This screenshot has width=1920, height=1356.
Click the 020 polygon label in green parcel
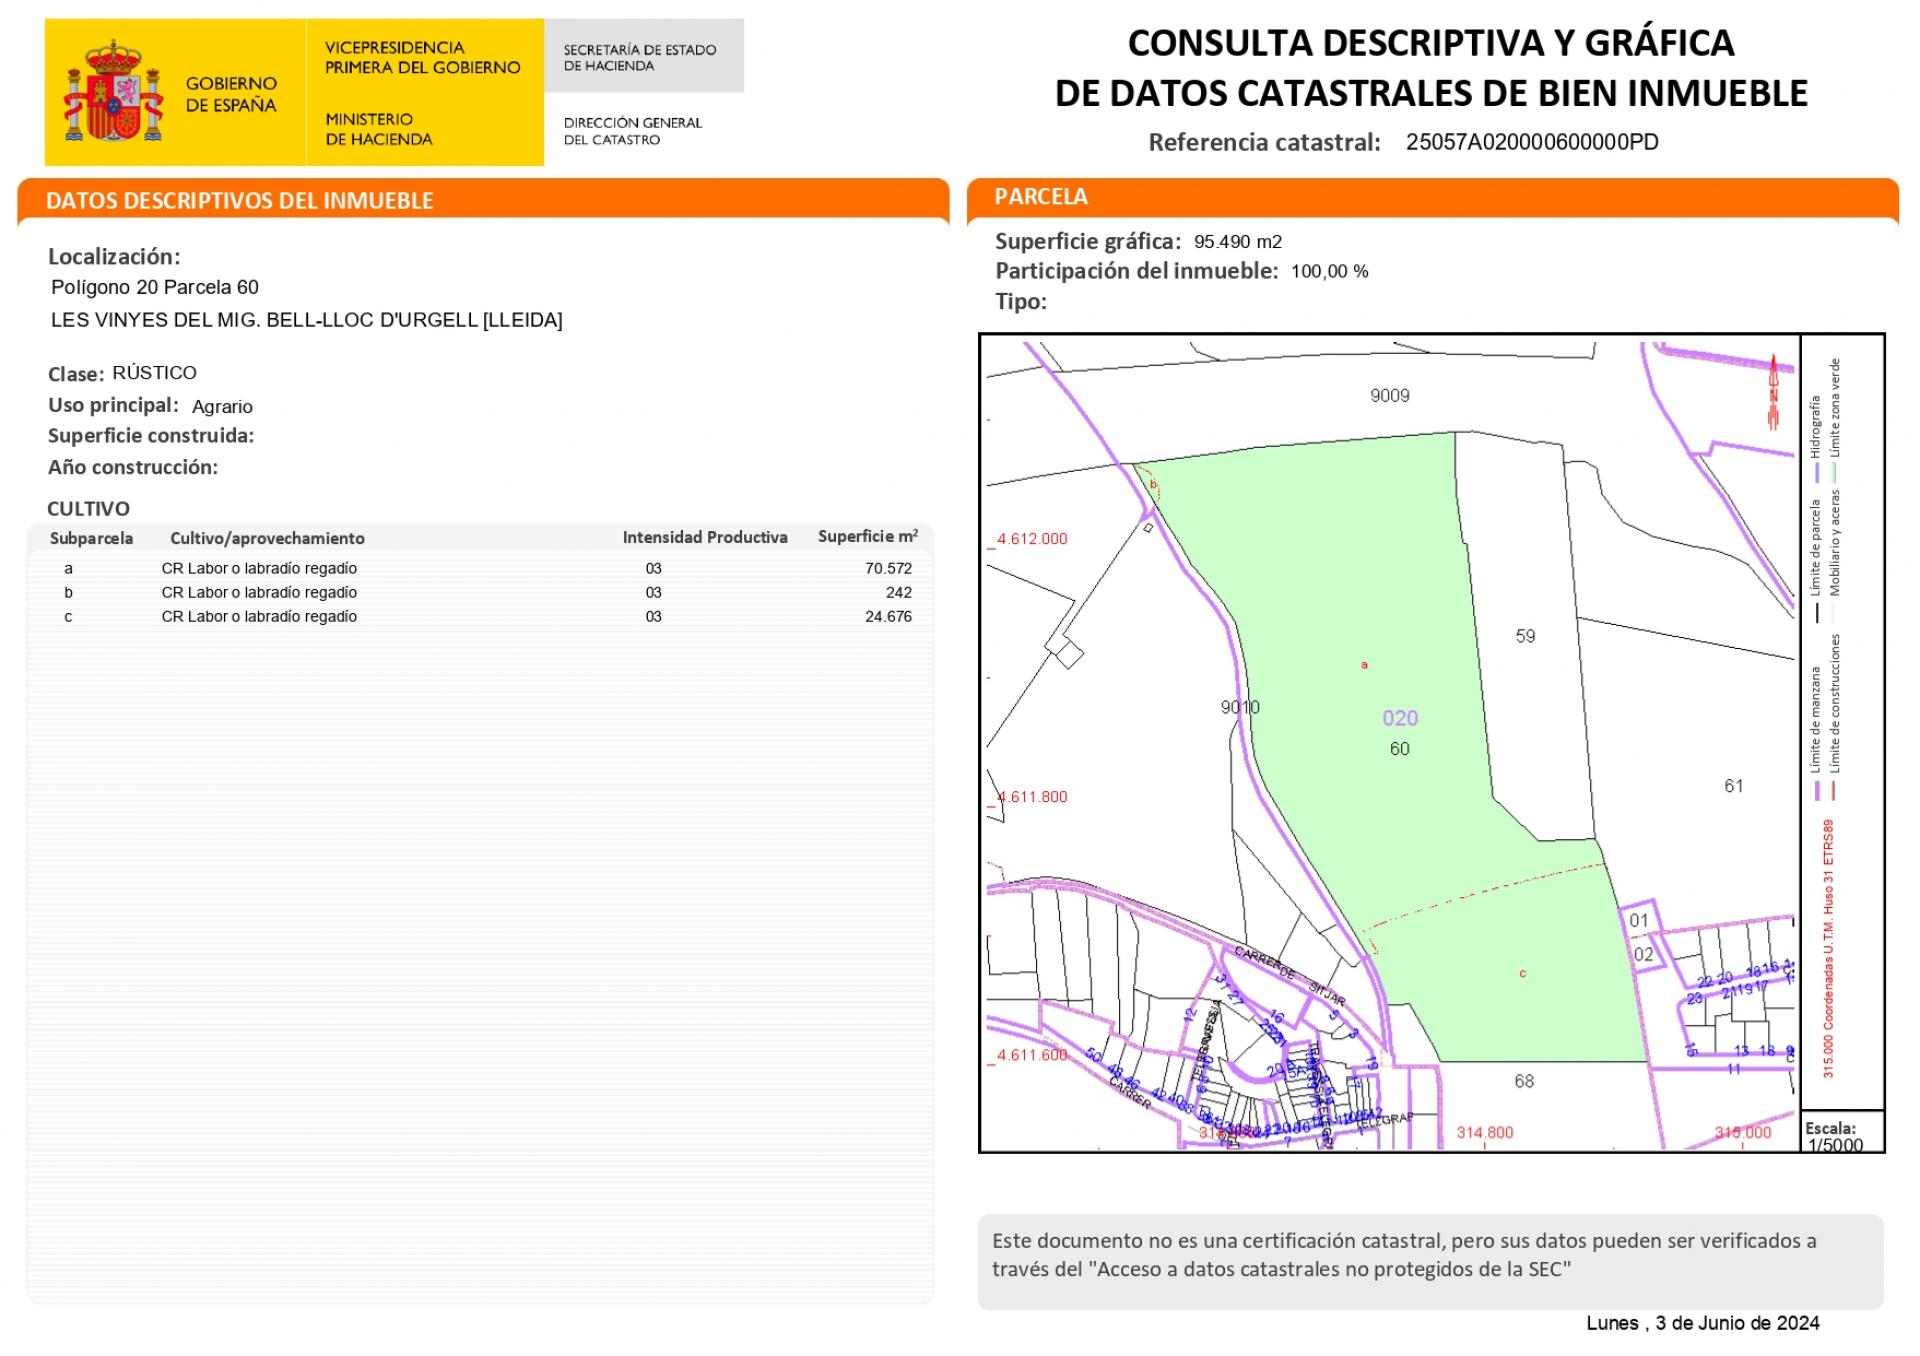pyautogui.click(x=1399, y=718)
